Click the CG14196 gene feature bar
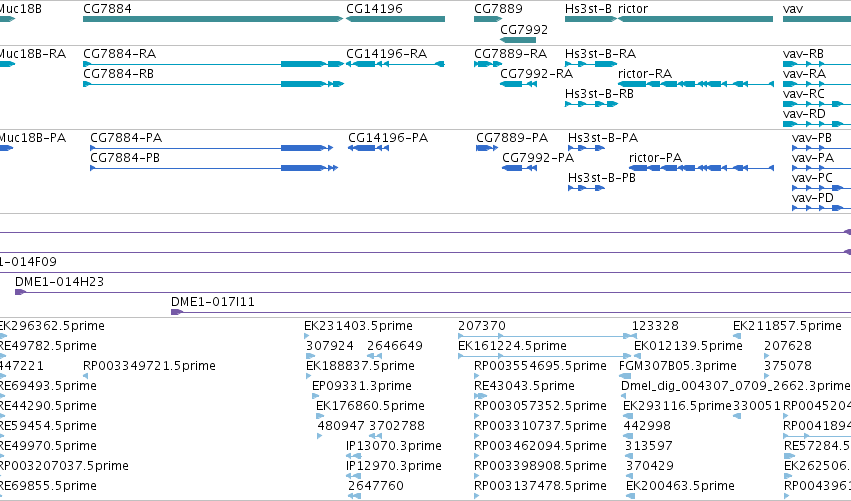The image size is (851, 501). pyautogui.click(x=395, y=19)
